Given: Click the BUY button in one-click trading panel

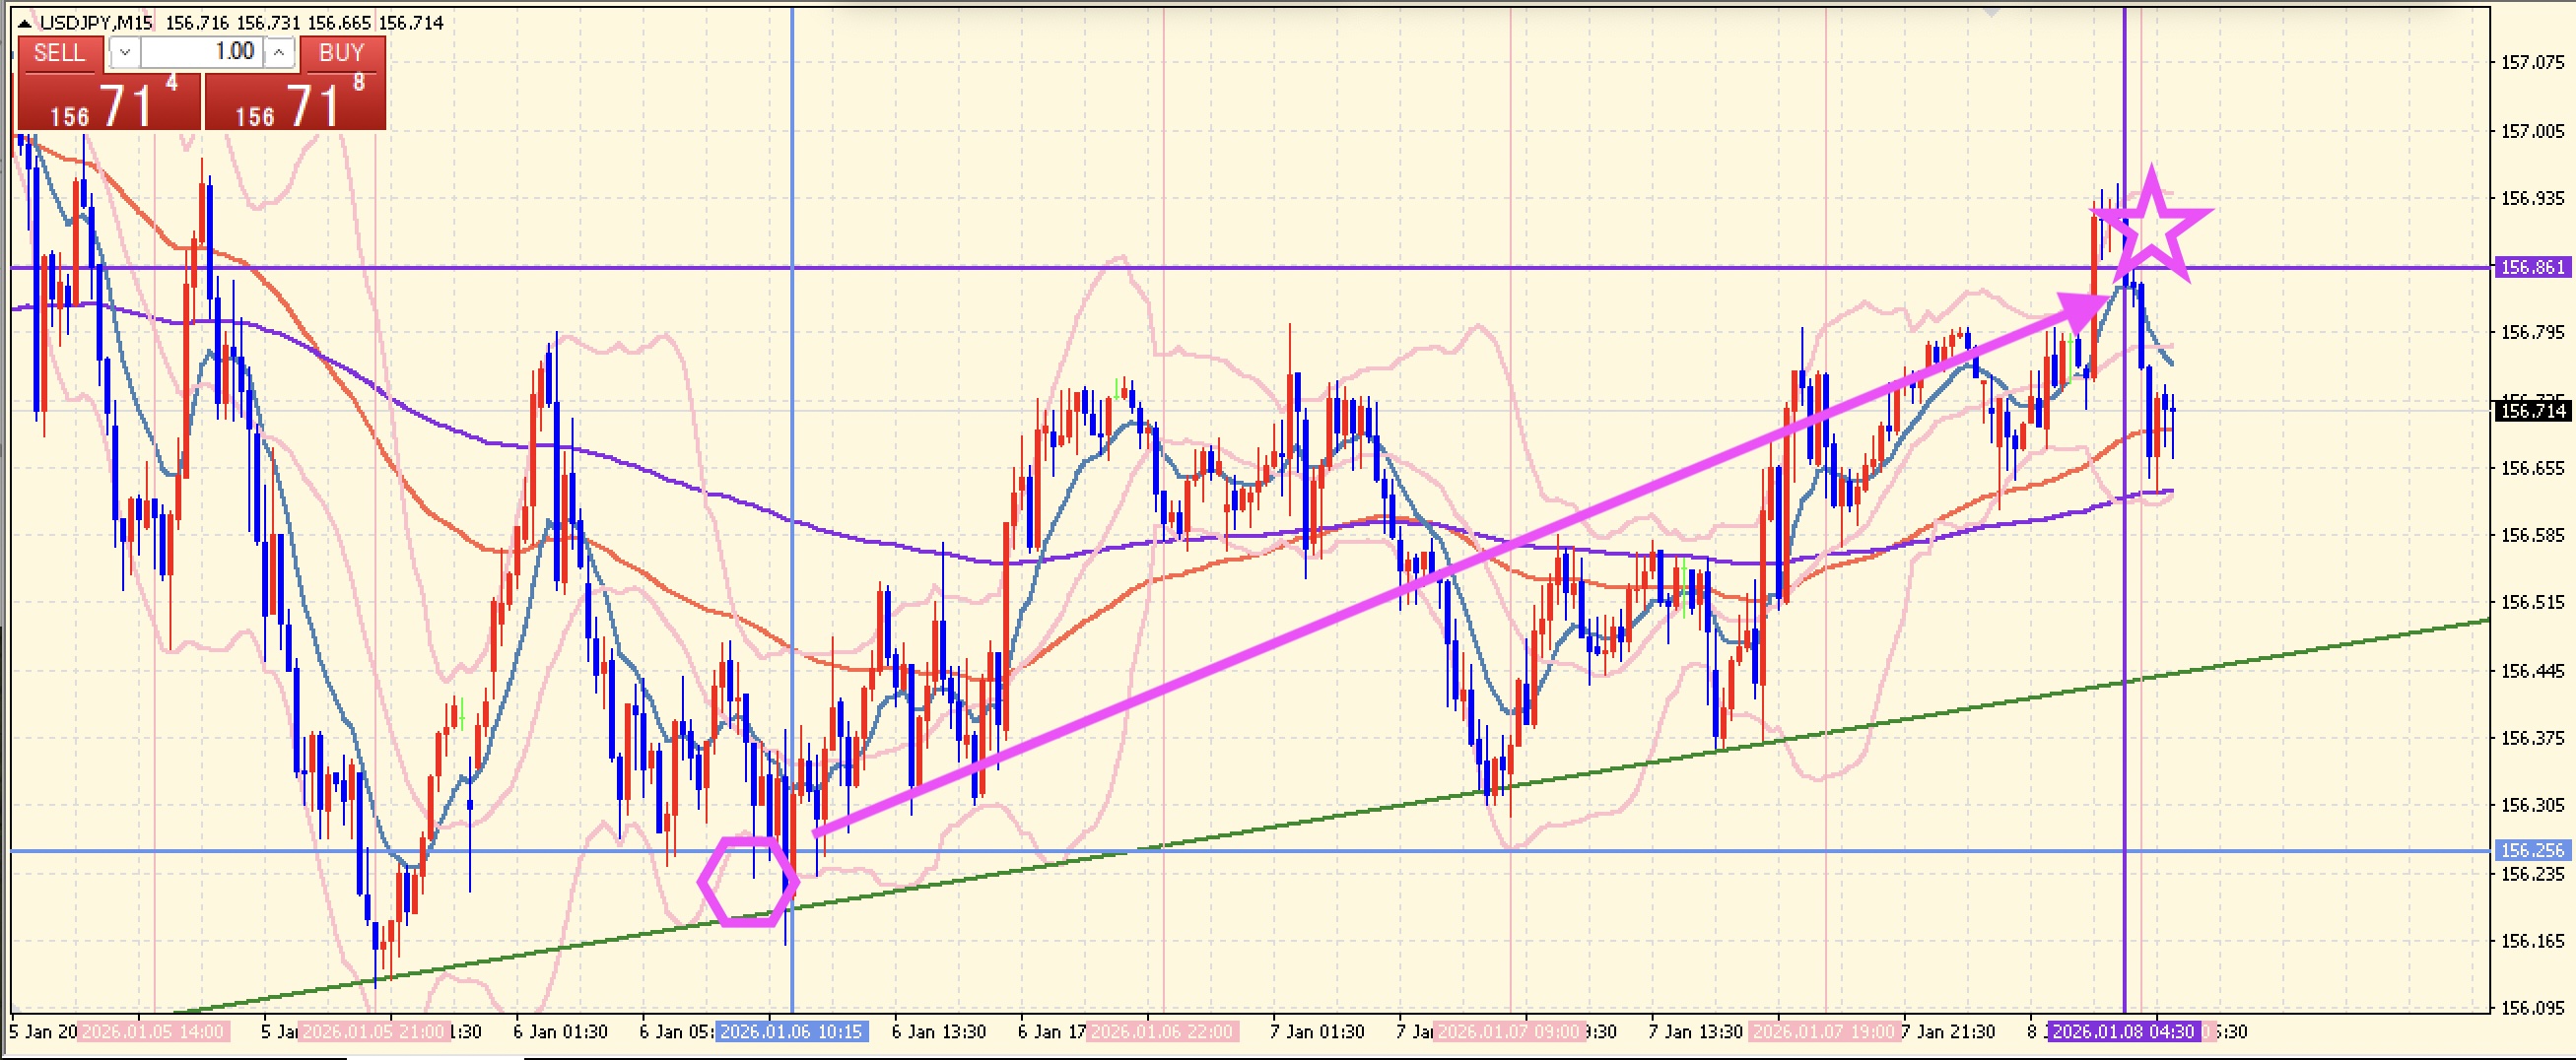Looking at the screenshot, I should point(341,53).
